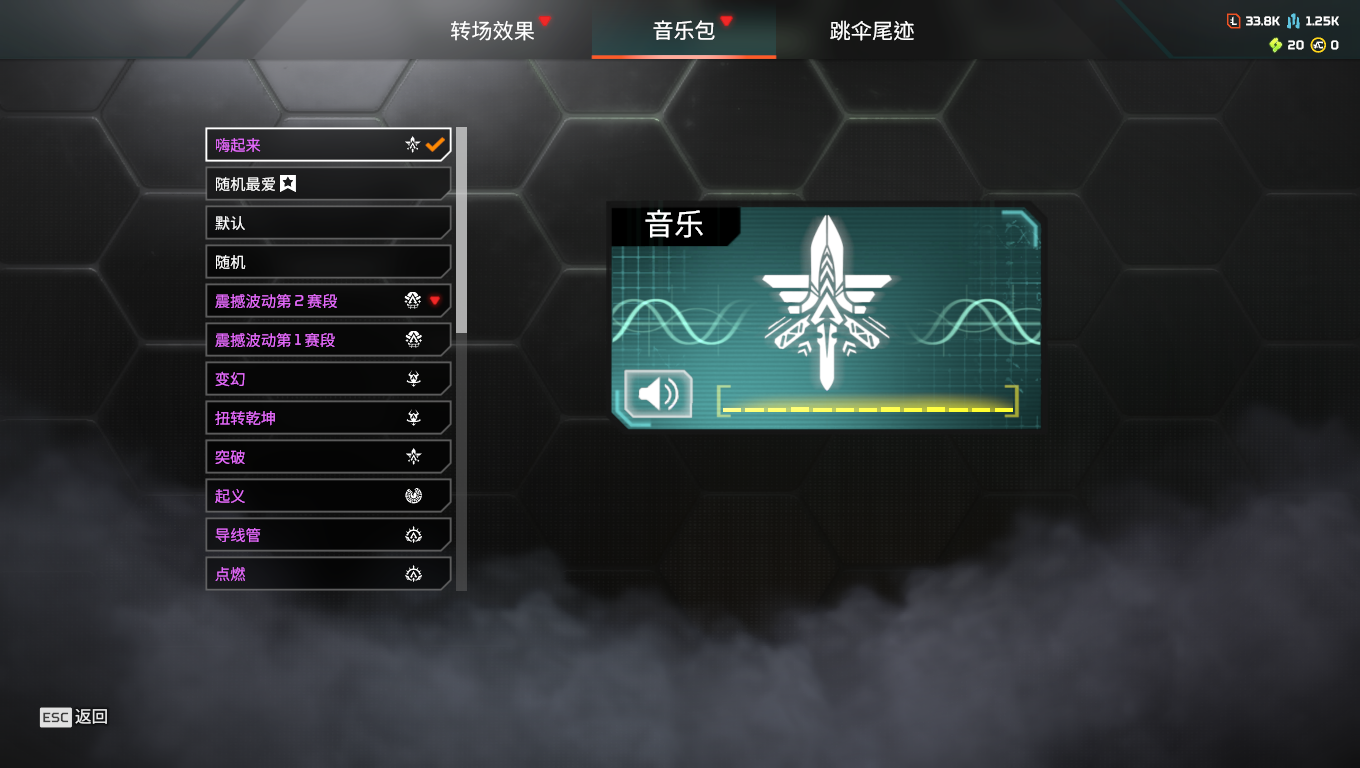Click the music list scrollbar
1360x768 pixels.
pos(461,230)
